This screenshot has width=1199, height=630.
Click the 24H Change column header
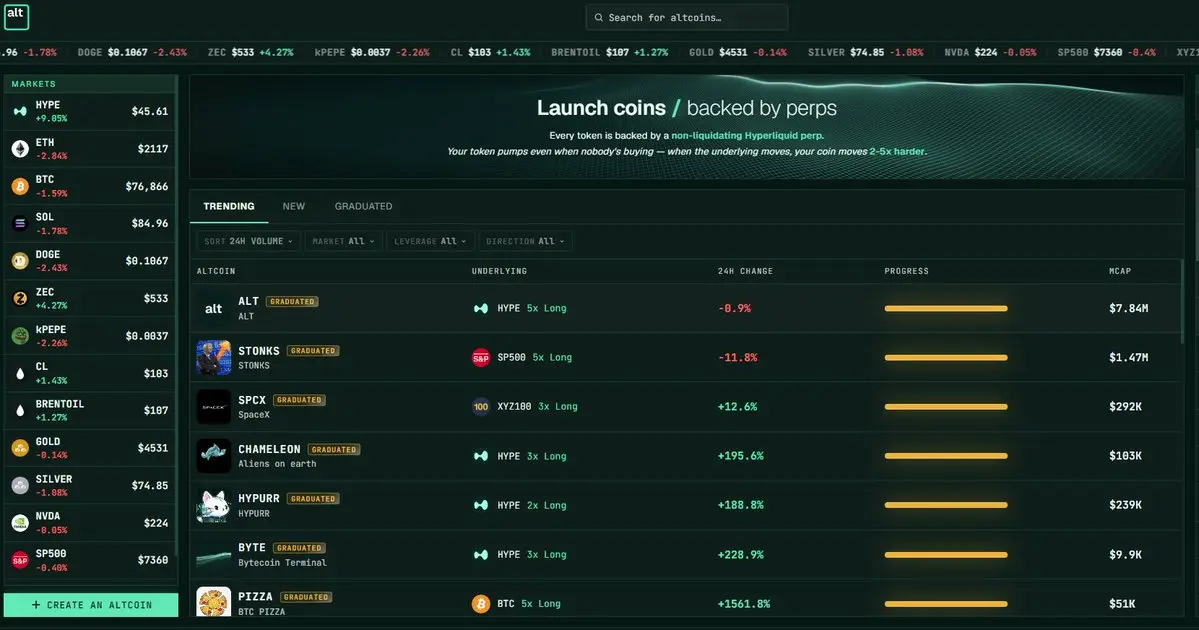(745, 271)
